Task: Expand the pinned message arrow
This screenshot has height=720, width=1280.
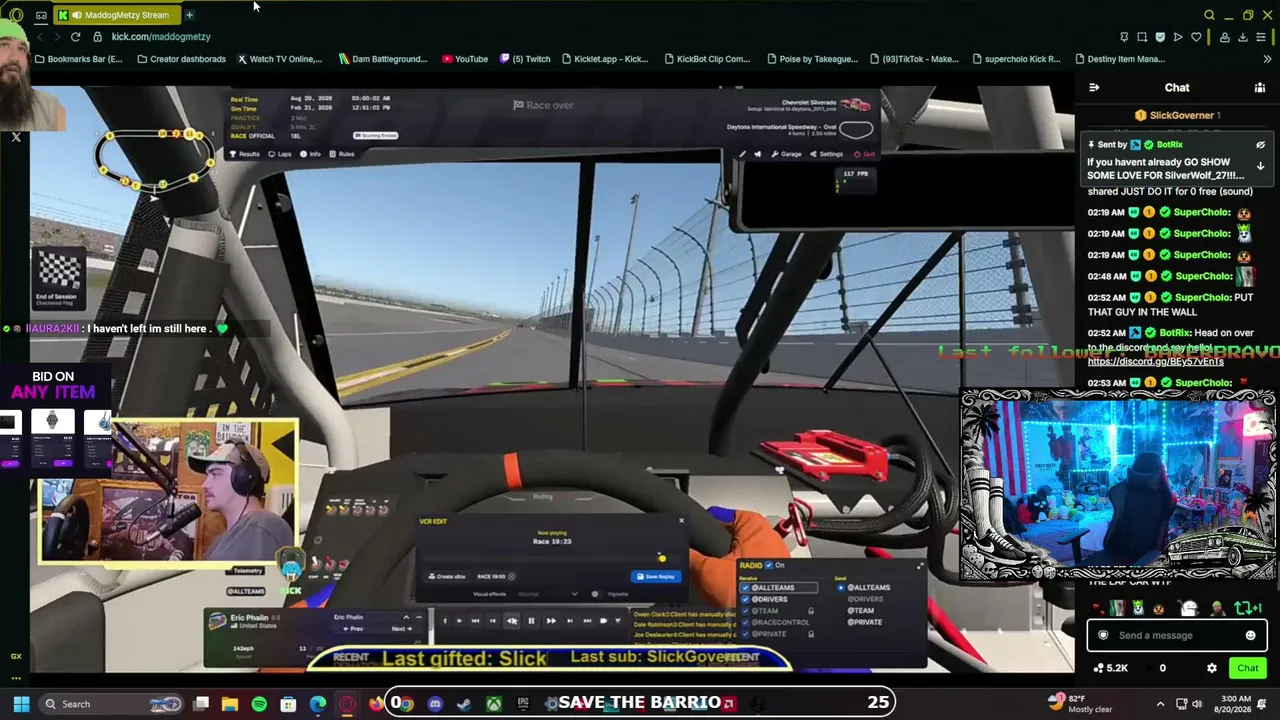Action: pyautogui.click(x=1260, y=166)
